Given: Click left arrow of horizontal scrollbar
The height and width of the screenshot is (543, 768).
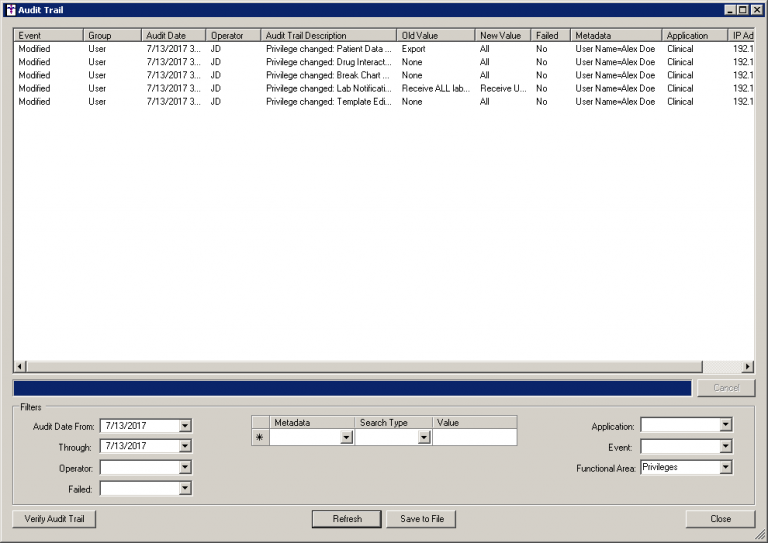Looking at the screenshot, I should click(x=20, y=367).
